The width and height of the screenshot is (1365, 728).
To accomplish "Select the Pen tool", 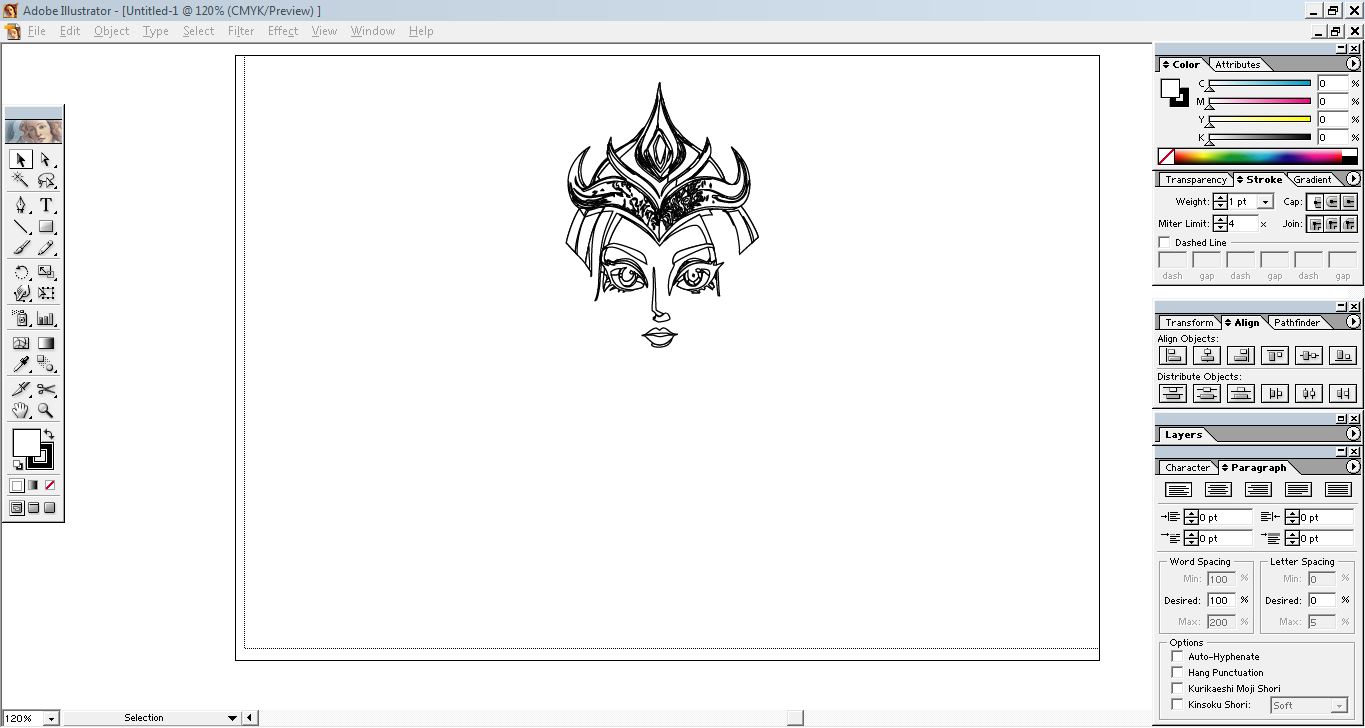I will coord(20,205).
